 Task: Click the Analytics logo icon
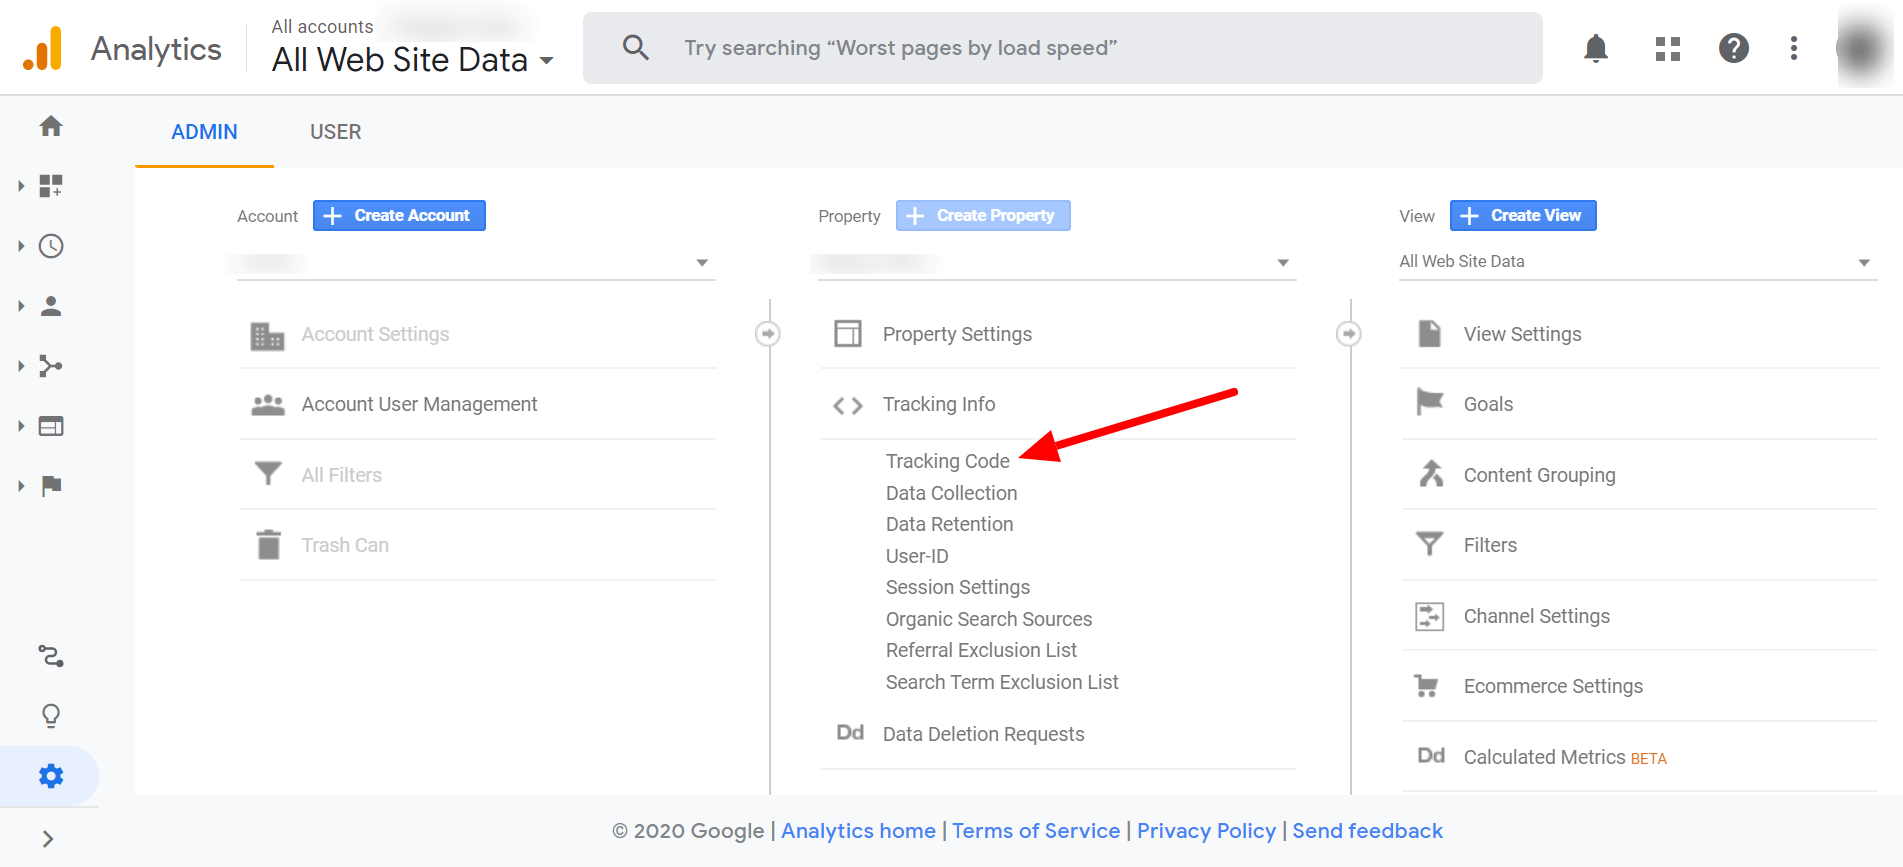[x=43, y=48]
